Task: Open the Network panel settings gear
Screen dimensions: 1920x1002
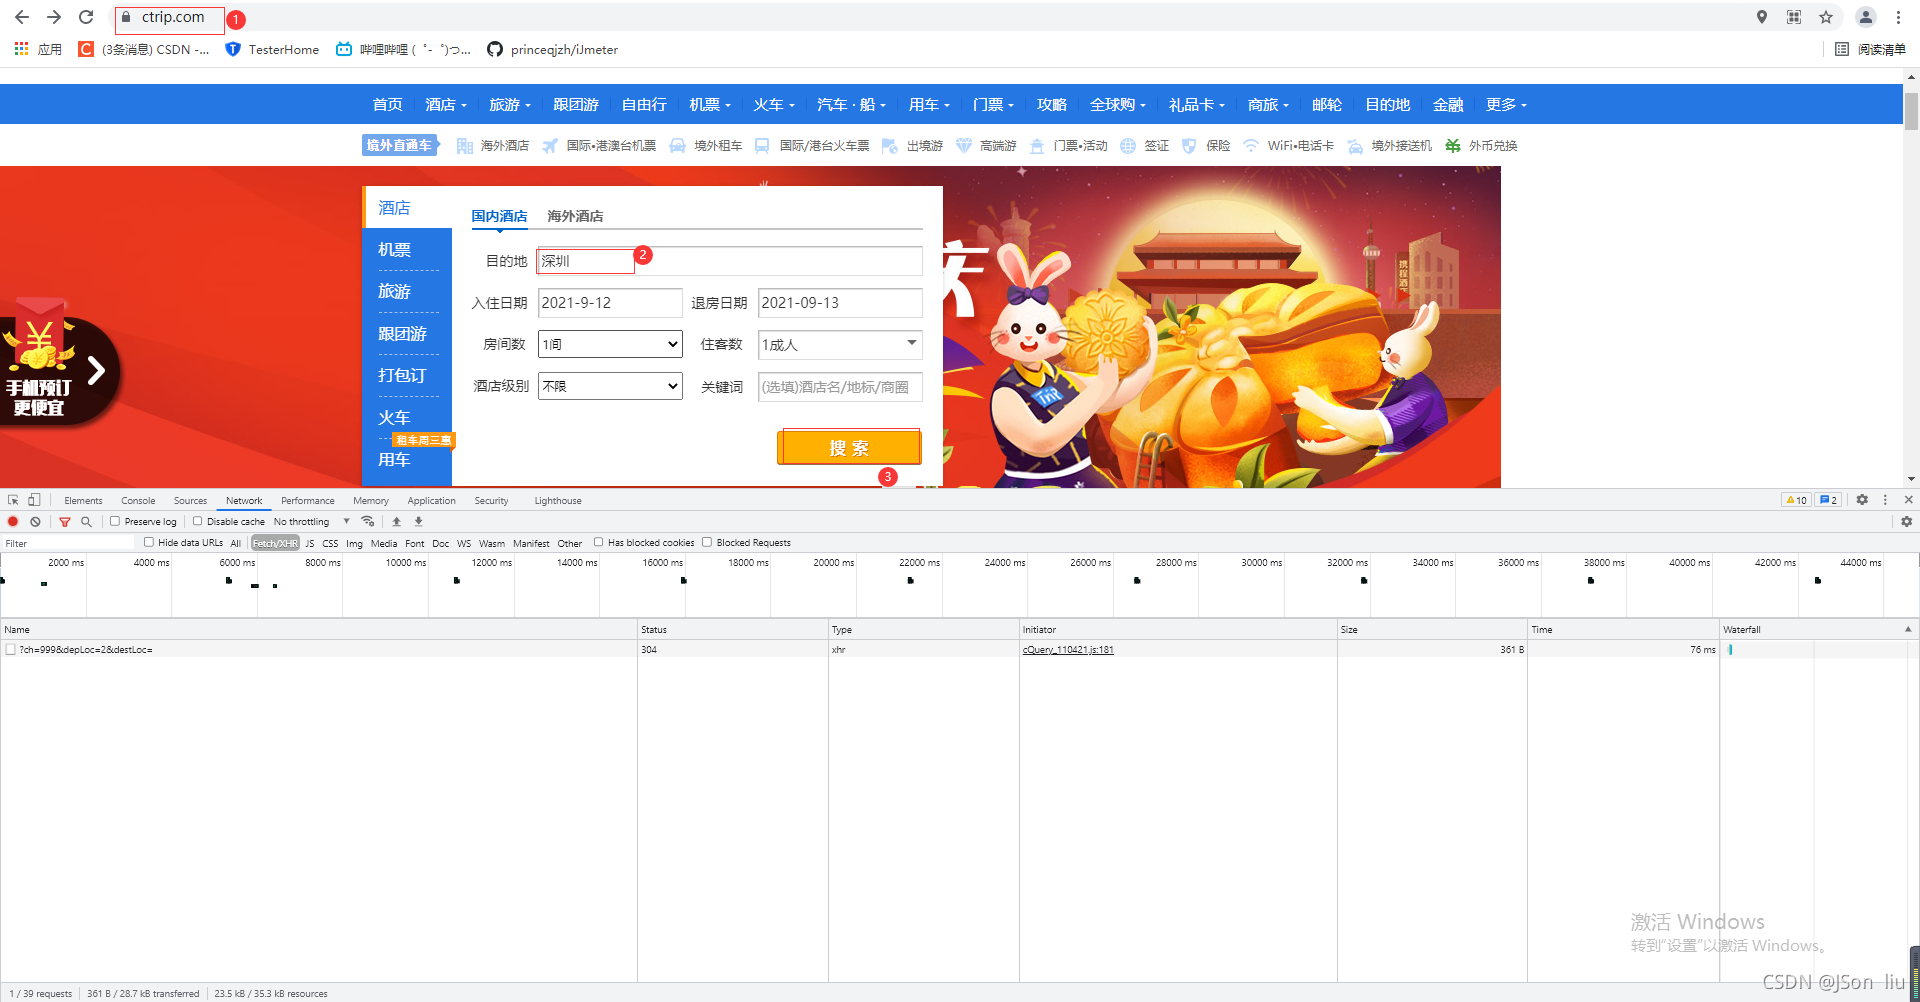Action: click(1906, 521)
